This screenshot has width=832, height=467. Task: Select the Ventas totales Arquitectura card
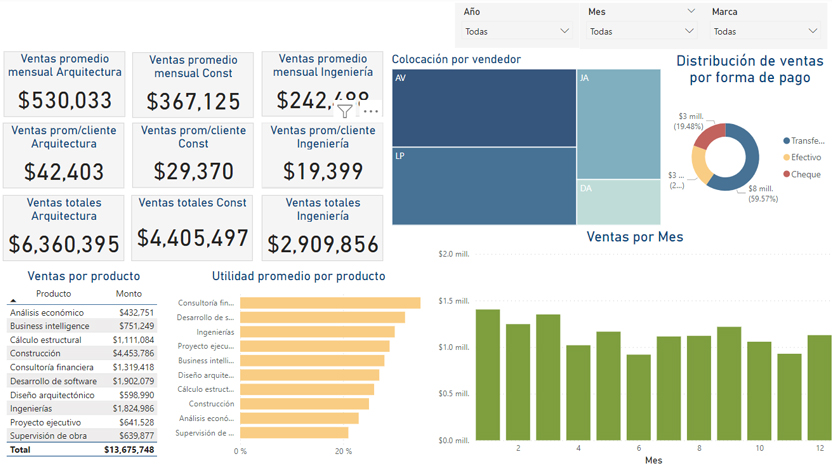point(65,227)
